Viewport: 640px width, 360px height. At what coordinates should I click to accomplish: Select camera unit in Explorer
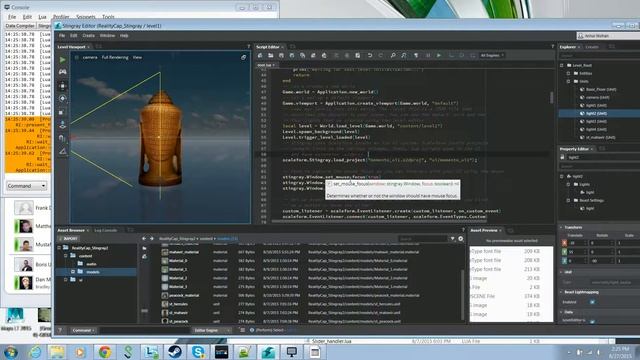click(598, 98)
